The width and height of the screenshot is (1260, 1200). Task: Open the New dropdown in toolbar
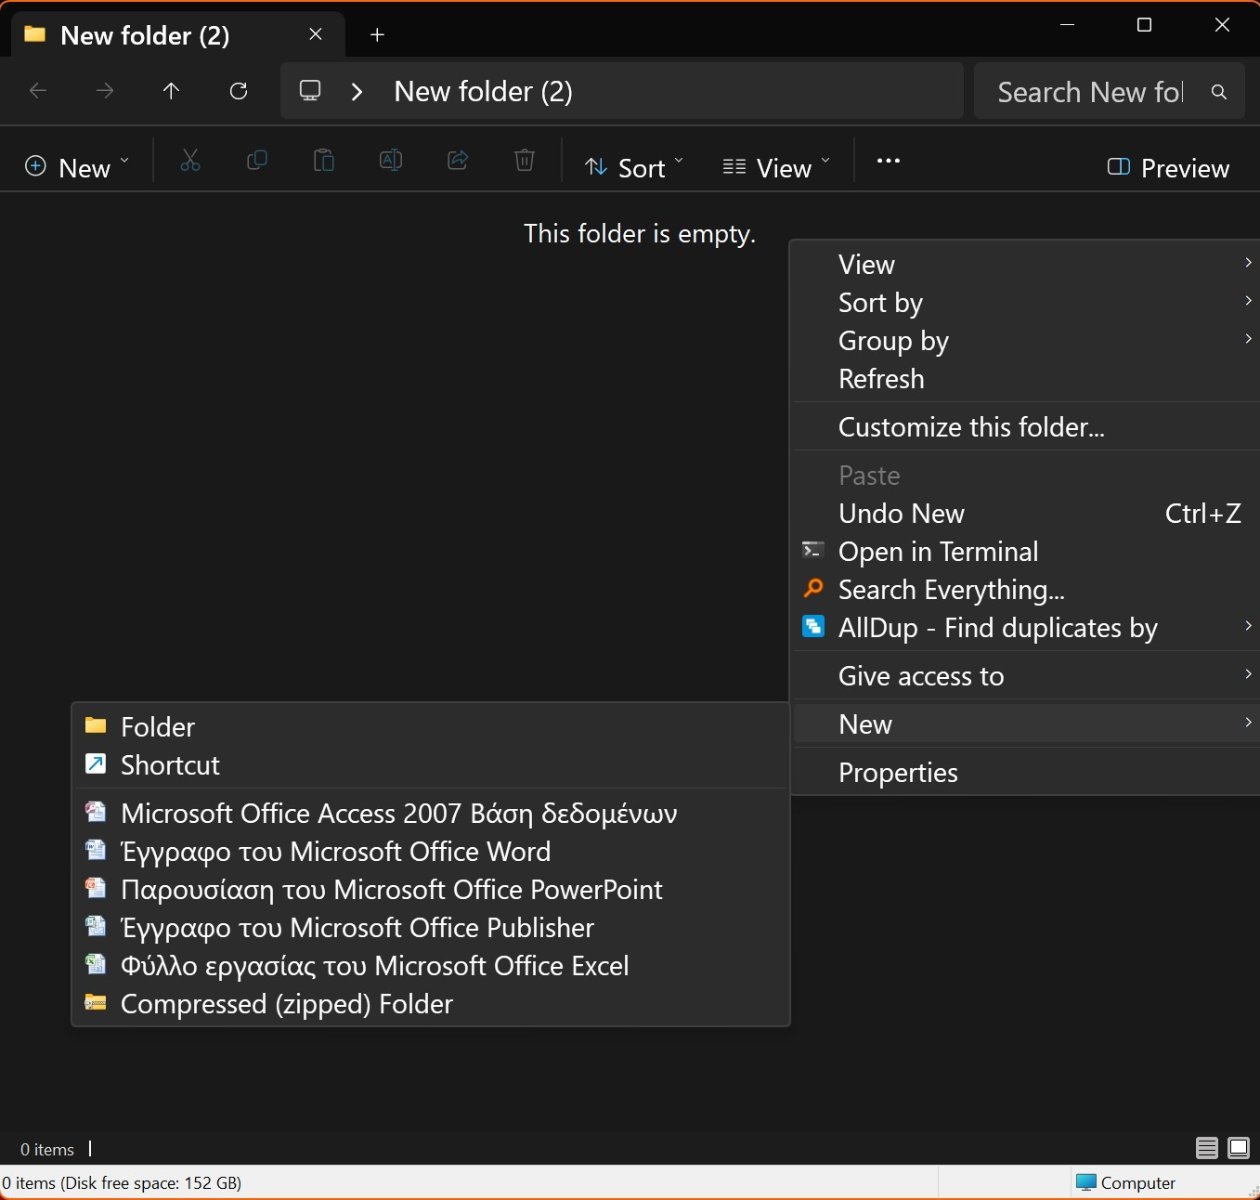point(77,167)
